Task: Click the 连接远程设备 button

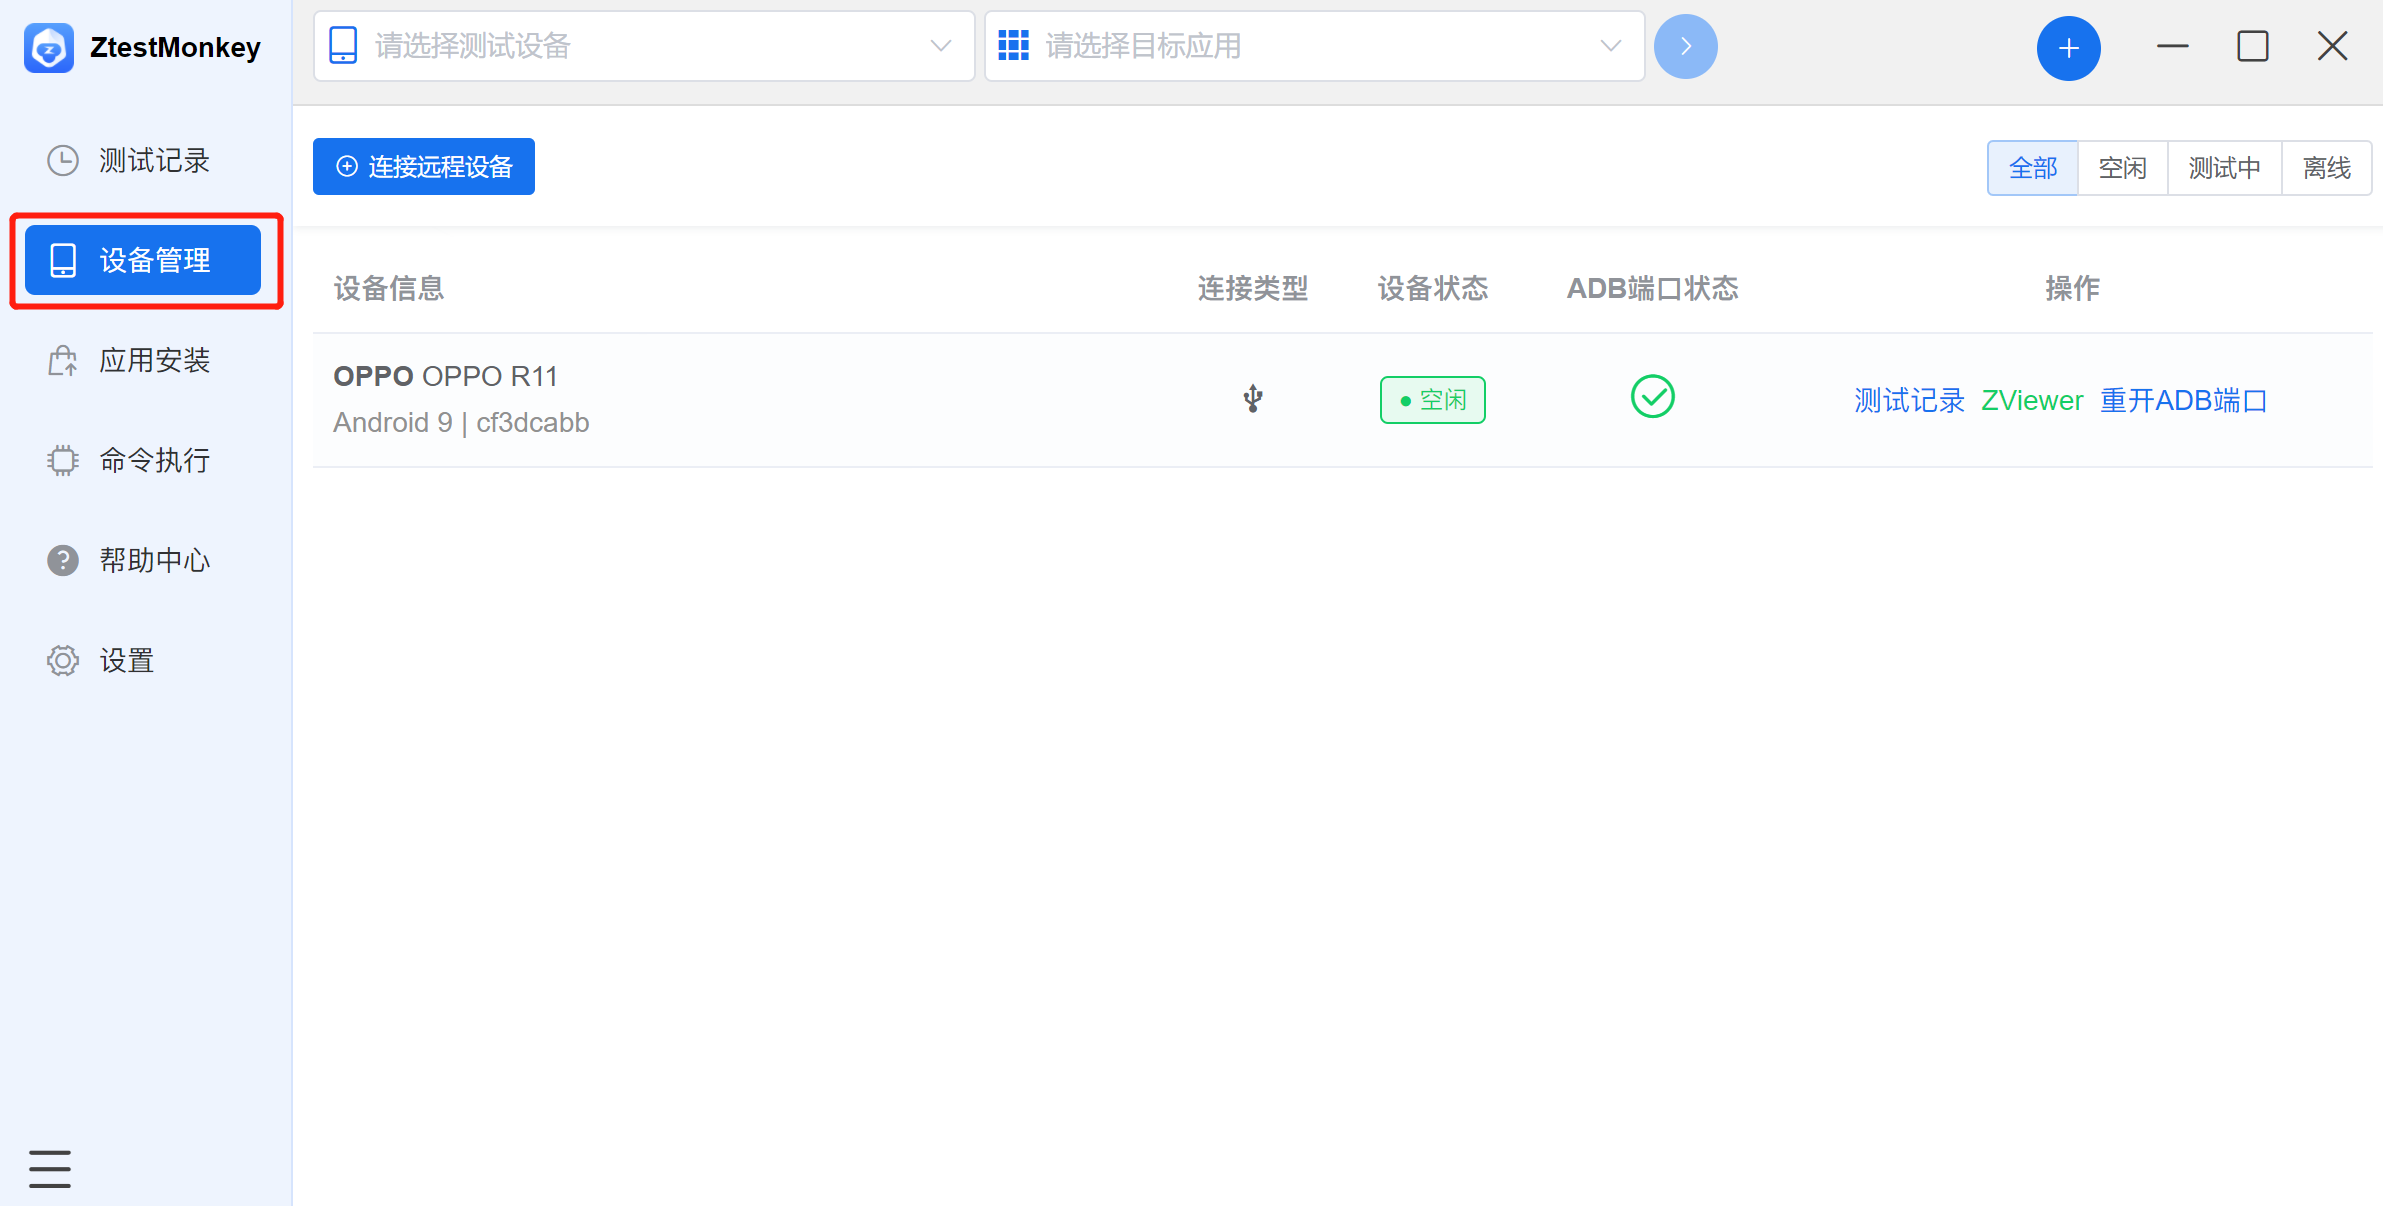Action: pos(424,167)
